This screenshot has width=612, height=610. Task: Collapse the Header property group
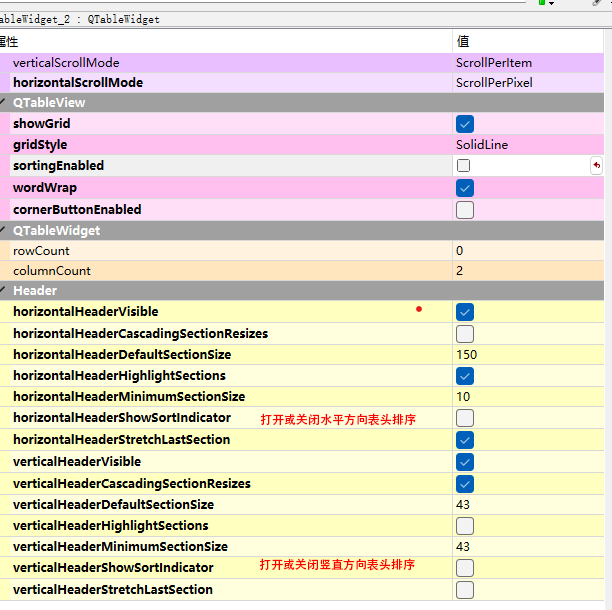pos(3,290)
